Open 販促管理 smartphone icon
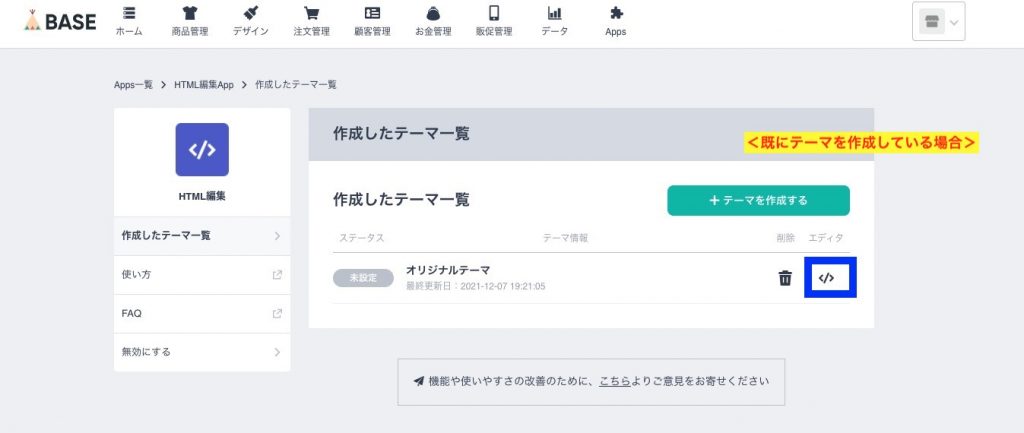This screenshot has height=433, width=1024. [x=493, y=14]
